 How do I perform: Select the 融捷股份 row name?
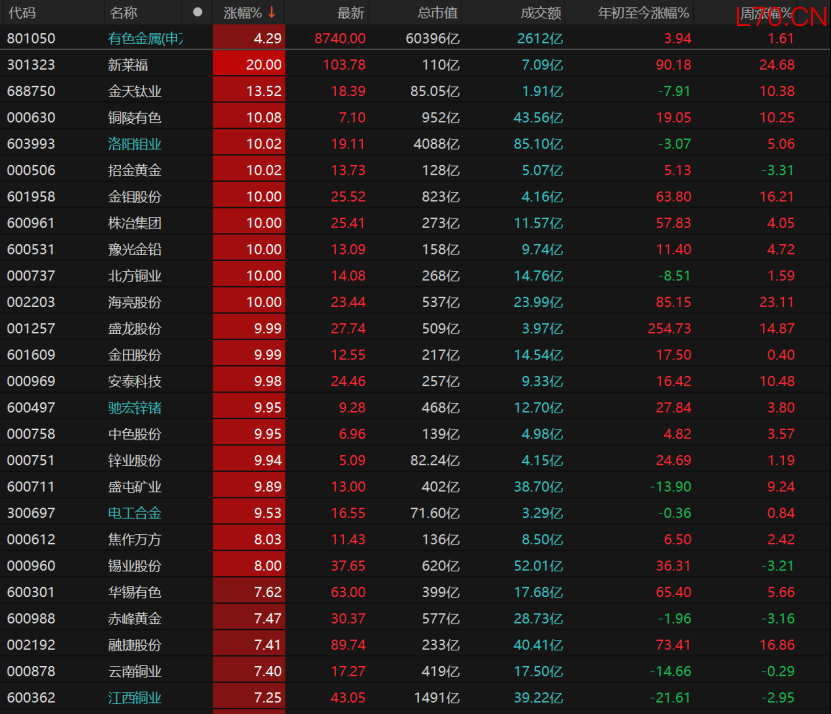135,645
